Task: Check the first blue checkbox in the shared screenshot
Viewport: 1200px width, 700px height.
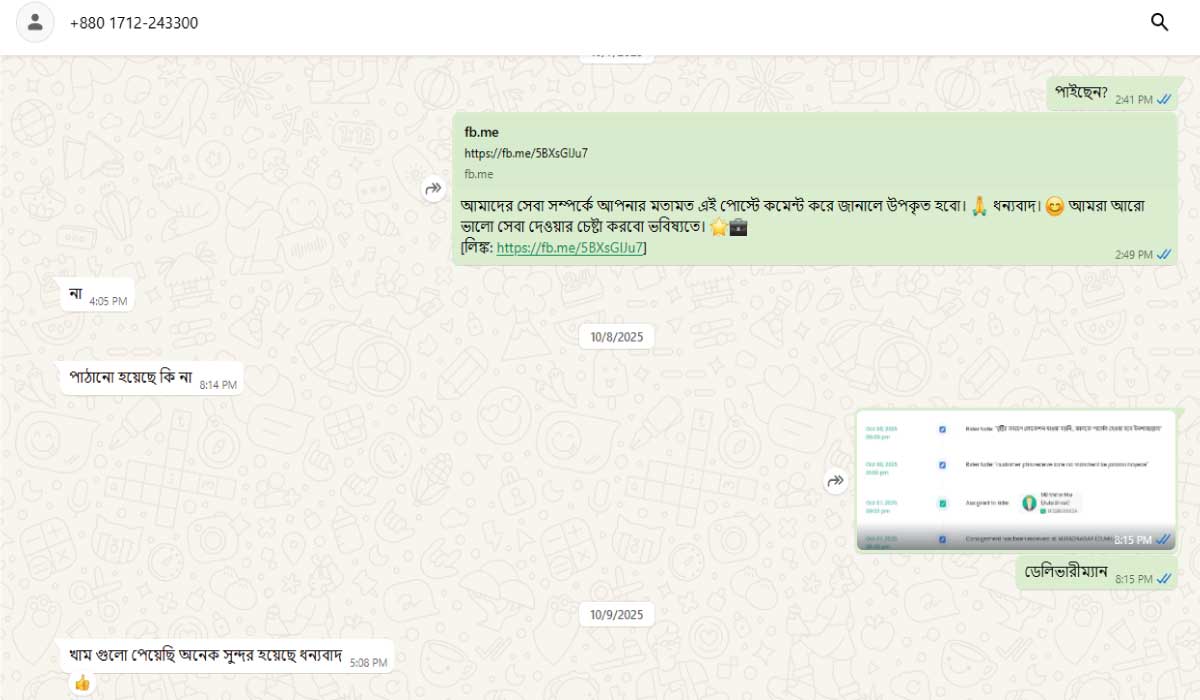Action: (x=942, y=430)
